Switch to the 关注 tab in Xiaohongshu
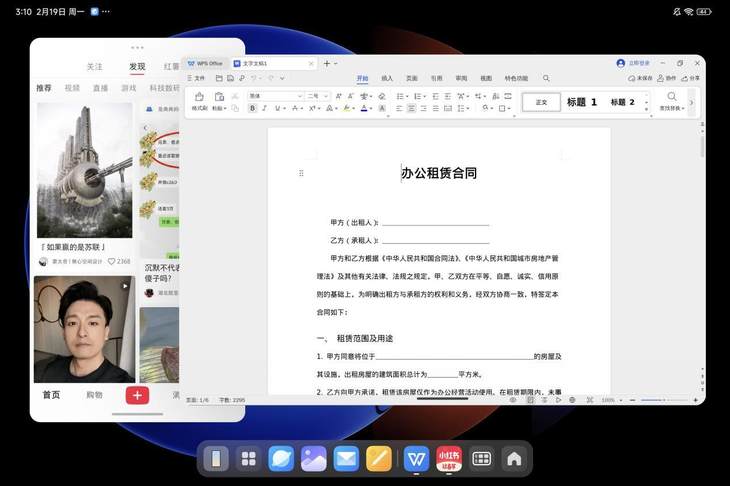This screenshot has width=730, height=486. 94,67
